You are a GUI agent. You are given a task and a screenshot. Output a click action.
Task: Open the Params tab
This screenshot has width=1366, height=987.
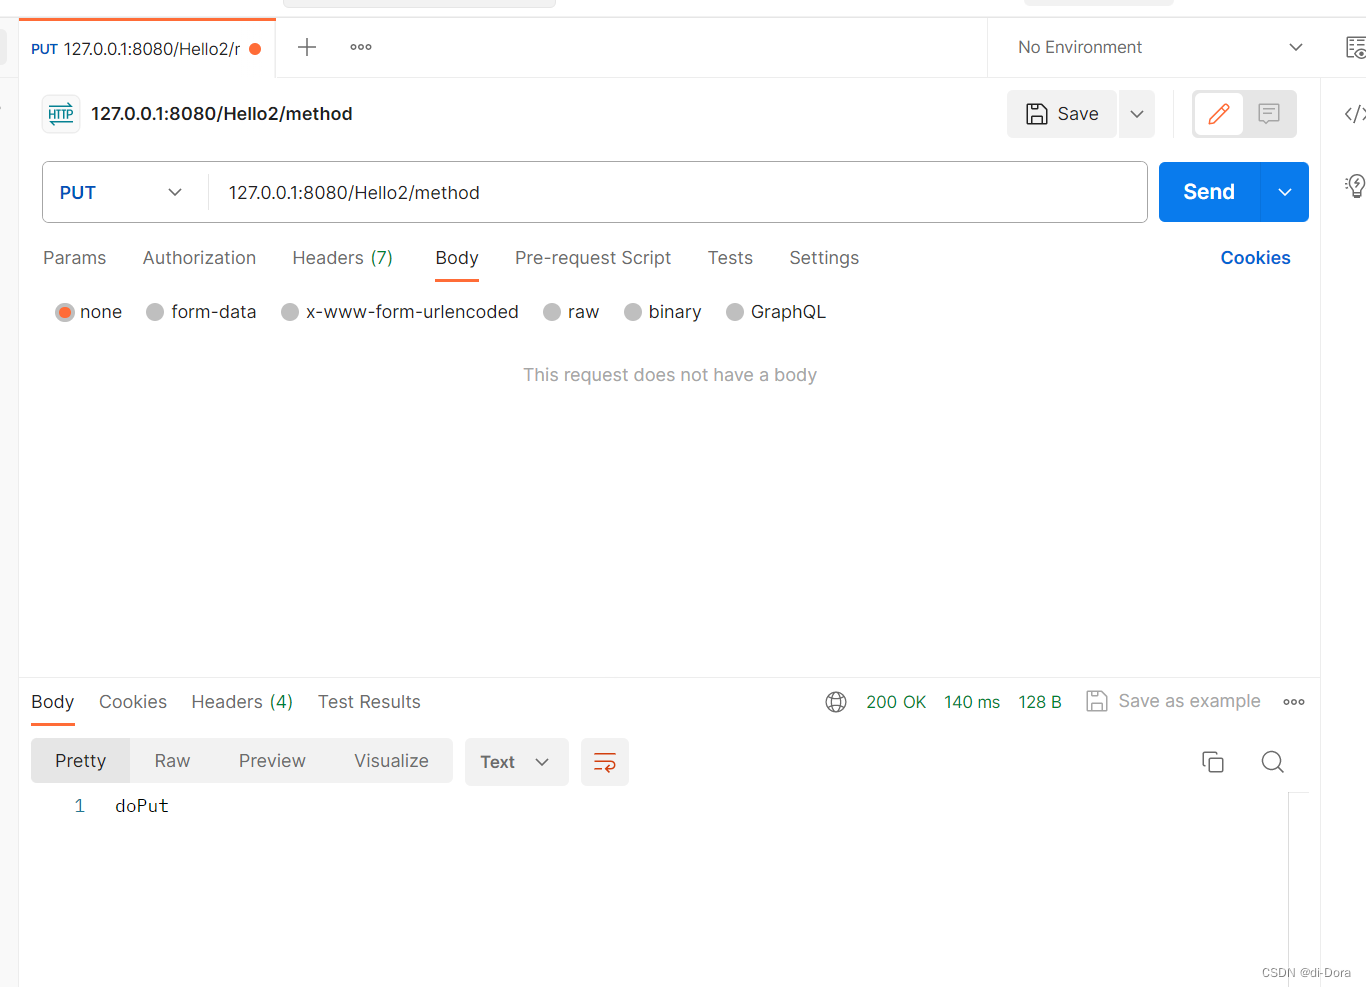pyautogui.click(x=74, y=258)
